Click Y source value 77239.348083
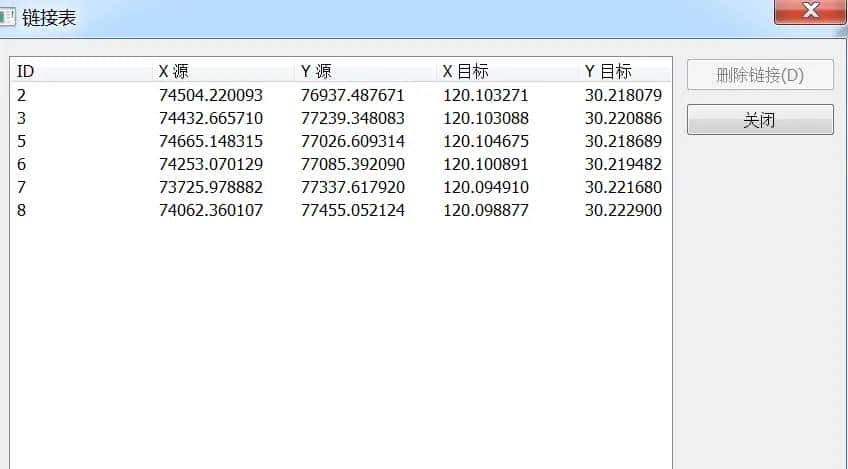 [353, 118]
